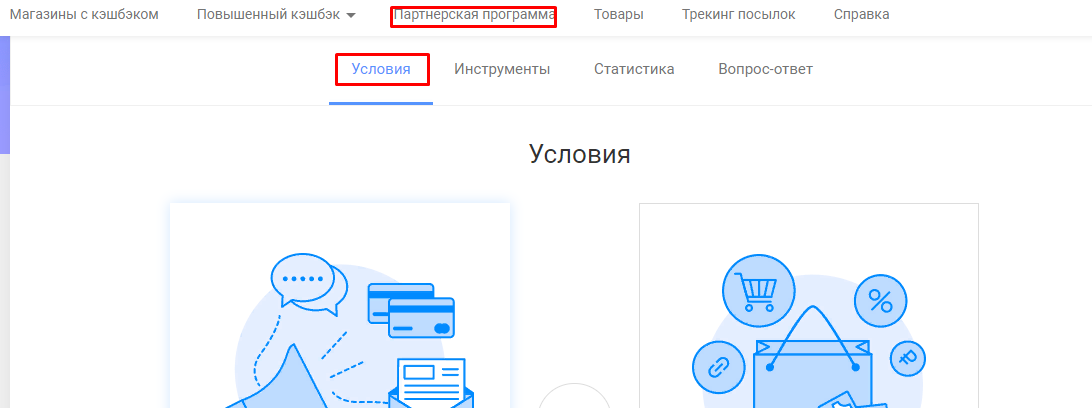Image resolution: width=1092 pixels, height=408 pixels.
Task: Click the shopping cart circle icon
Action: coord(758,291)
